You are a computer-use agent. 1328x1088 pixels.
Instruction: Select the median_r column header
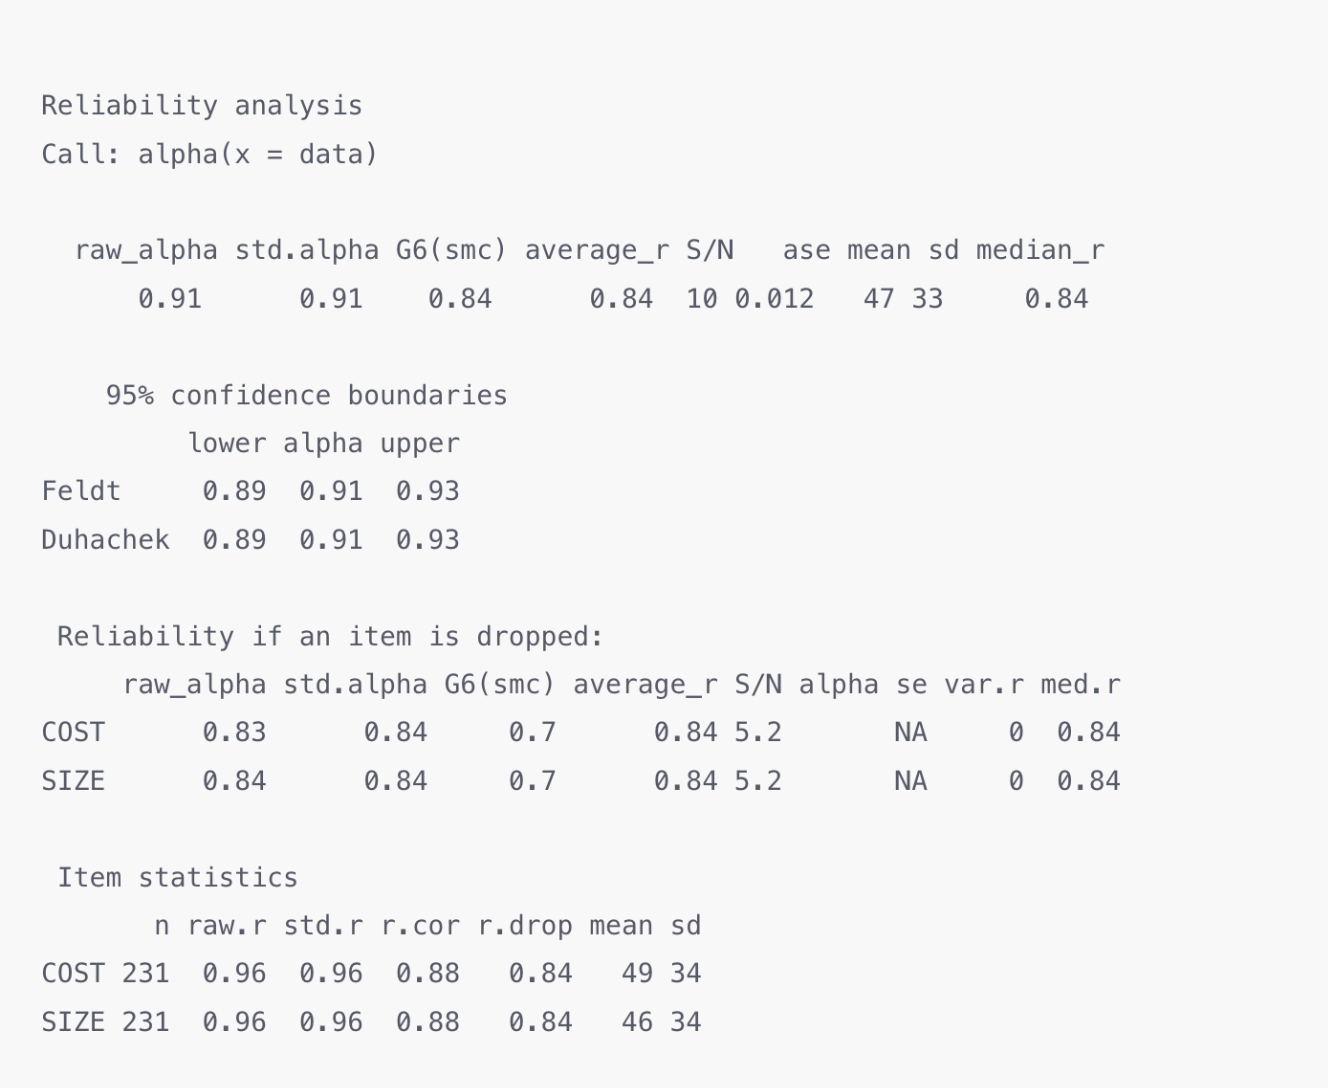click(x=1040, y=250)
